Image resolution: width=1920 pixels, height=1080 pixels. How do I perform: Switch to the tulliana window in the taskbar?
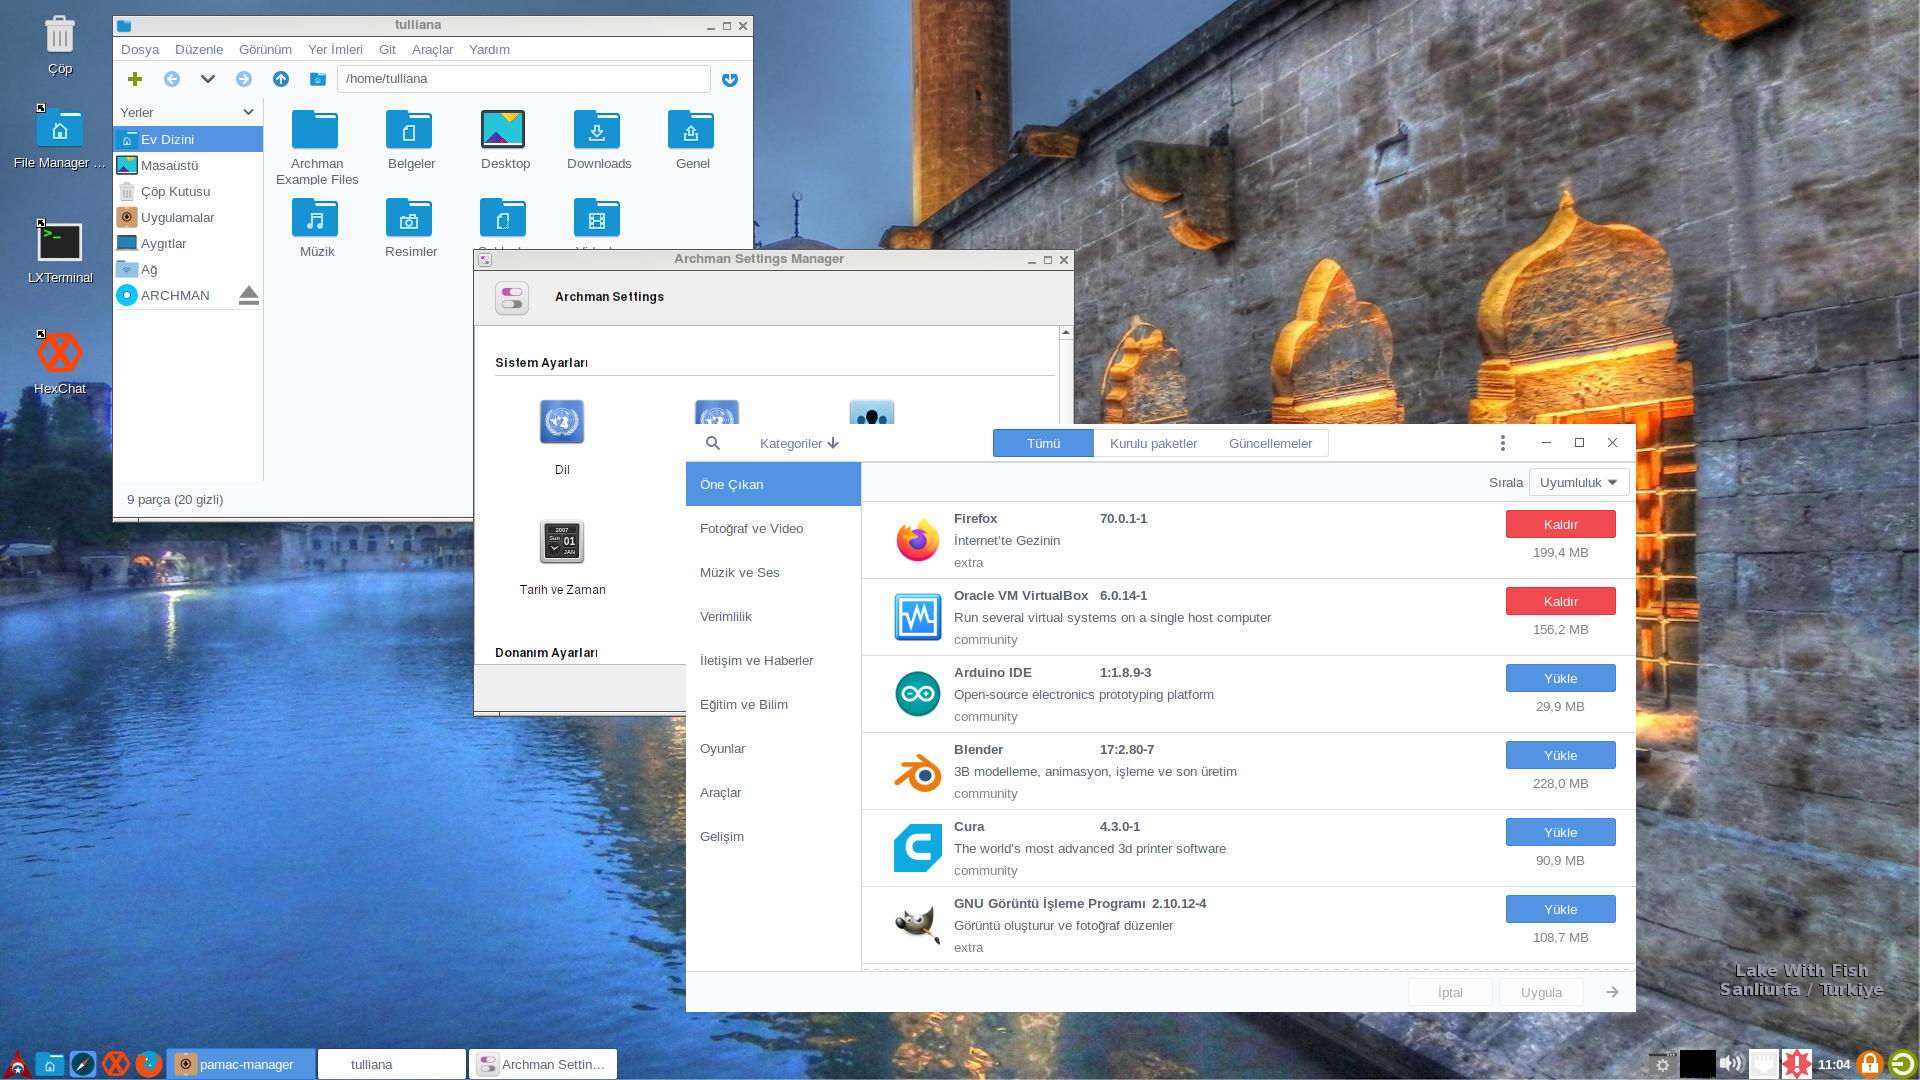click(392, 1064)
